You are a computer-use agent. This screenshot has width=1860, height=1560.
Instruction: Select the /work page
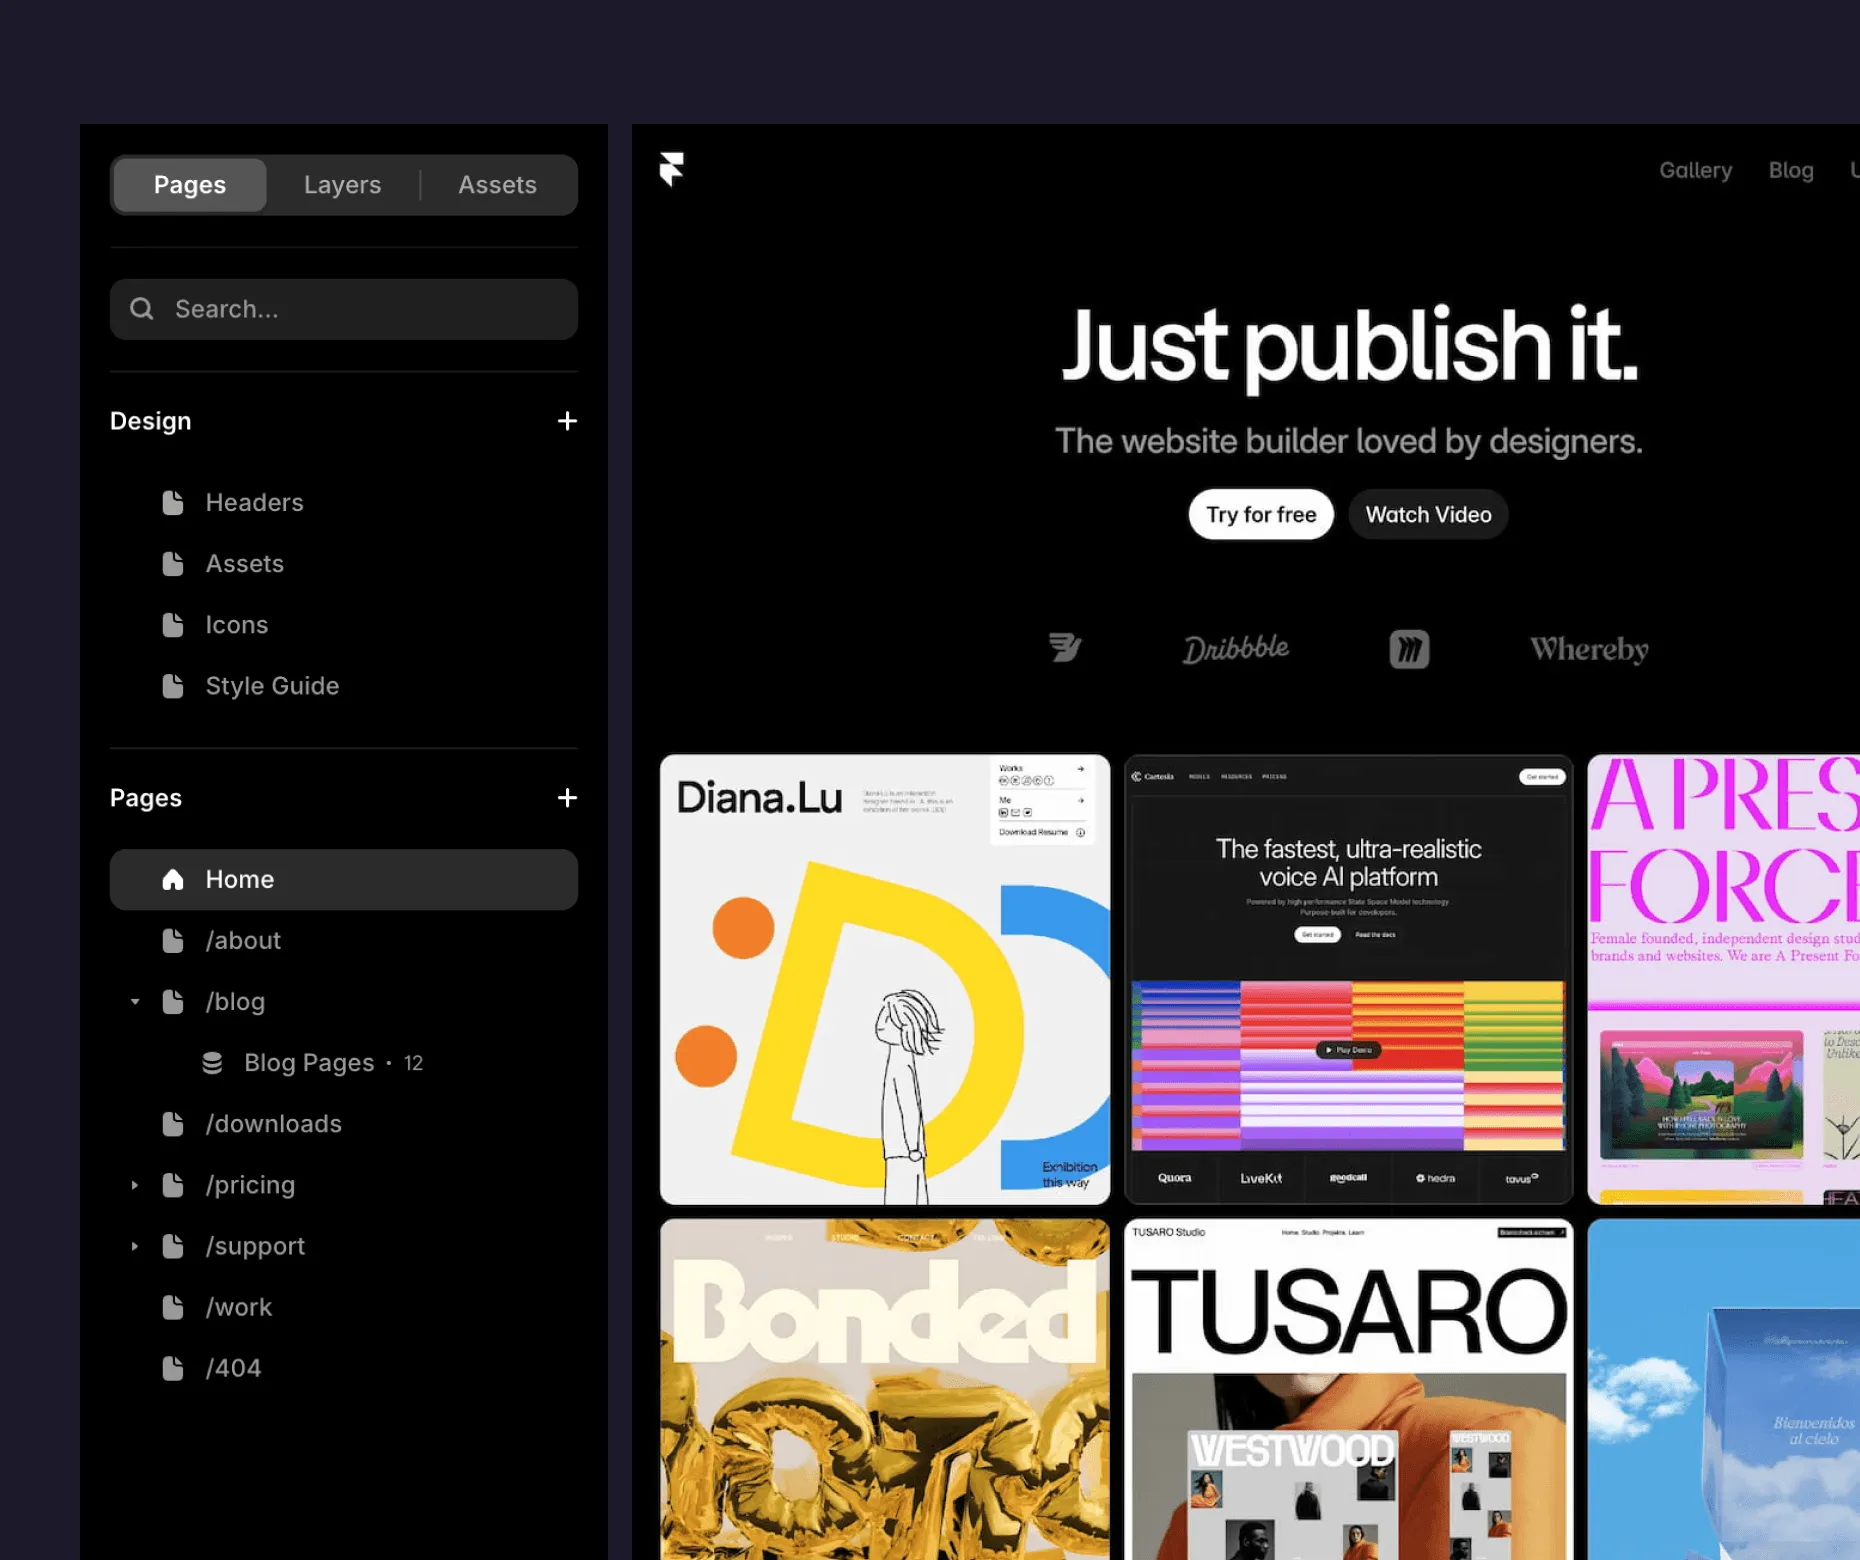(344, 1307)
